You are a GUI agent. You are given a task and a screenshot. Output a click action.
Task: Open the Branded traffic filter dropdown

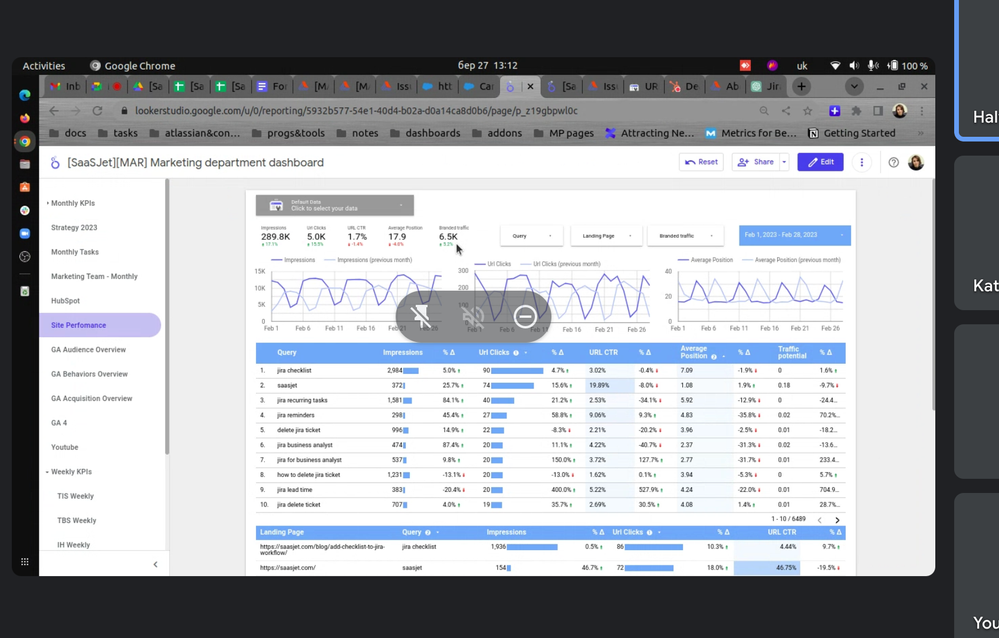(685, 236)
